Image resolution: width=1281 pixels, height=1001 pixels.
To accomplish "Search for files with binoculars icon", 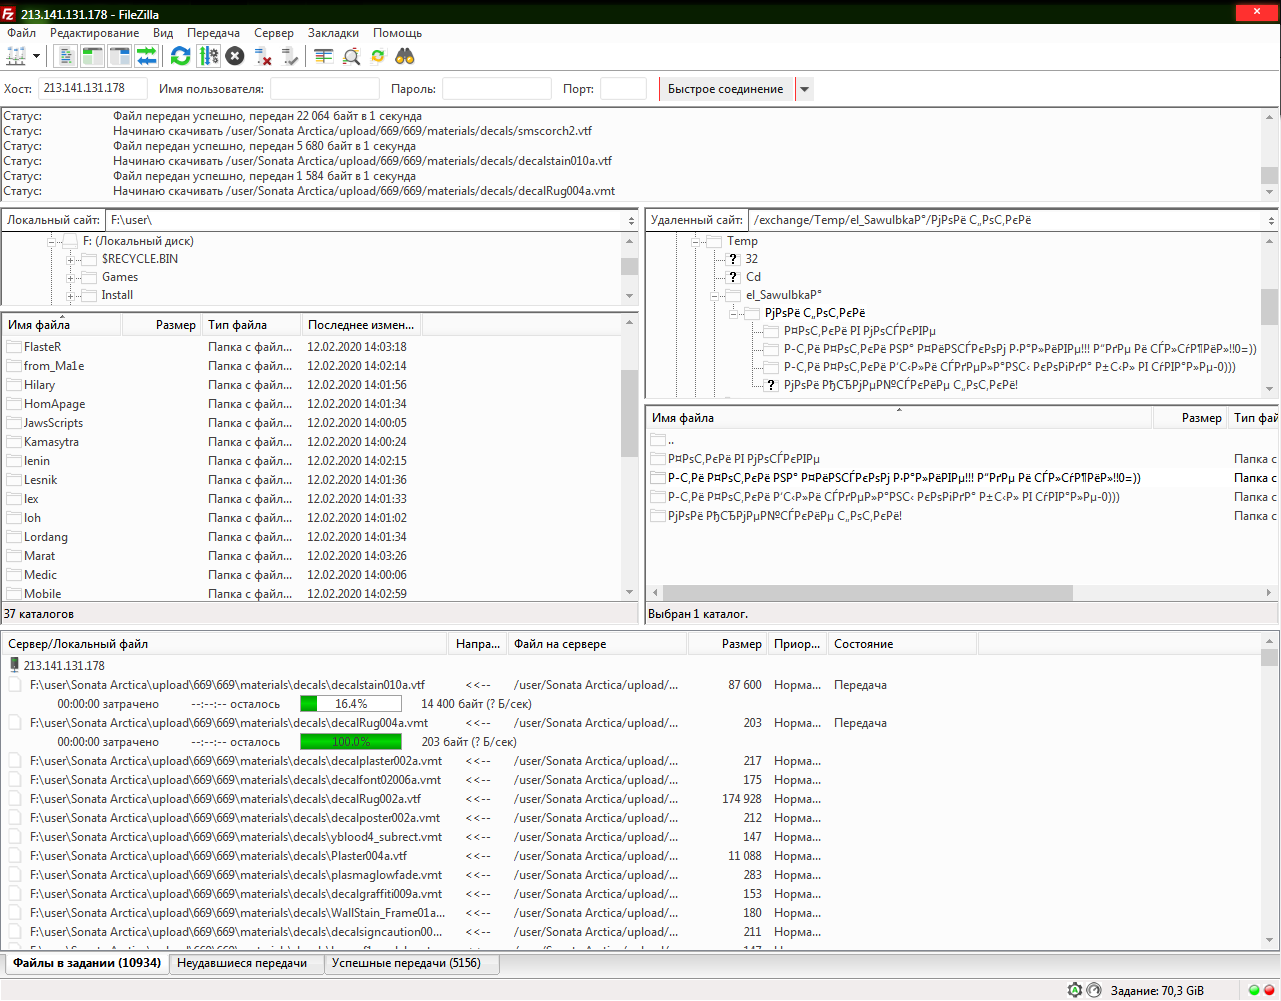I will click(405, 57).
